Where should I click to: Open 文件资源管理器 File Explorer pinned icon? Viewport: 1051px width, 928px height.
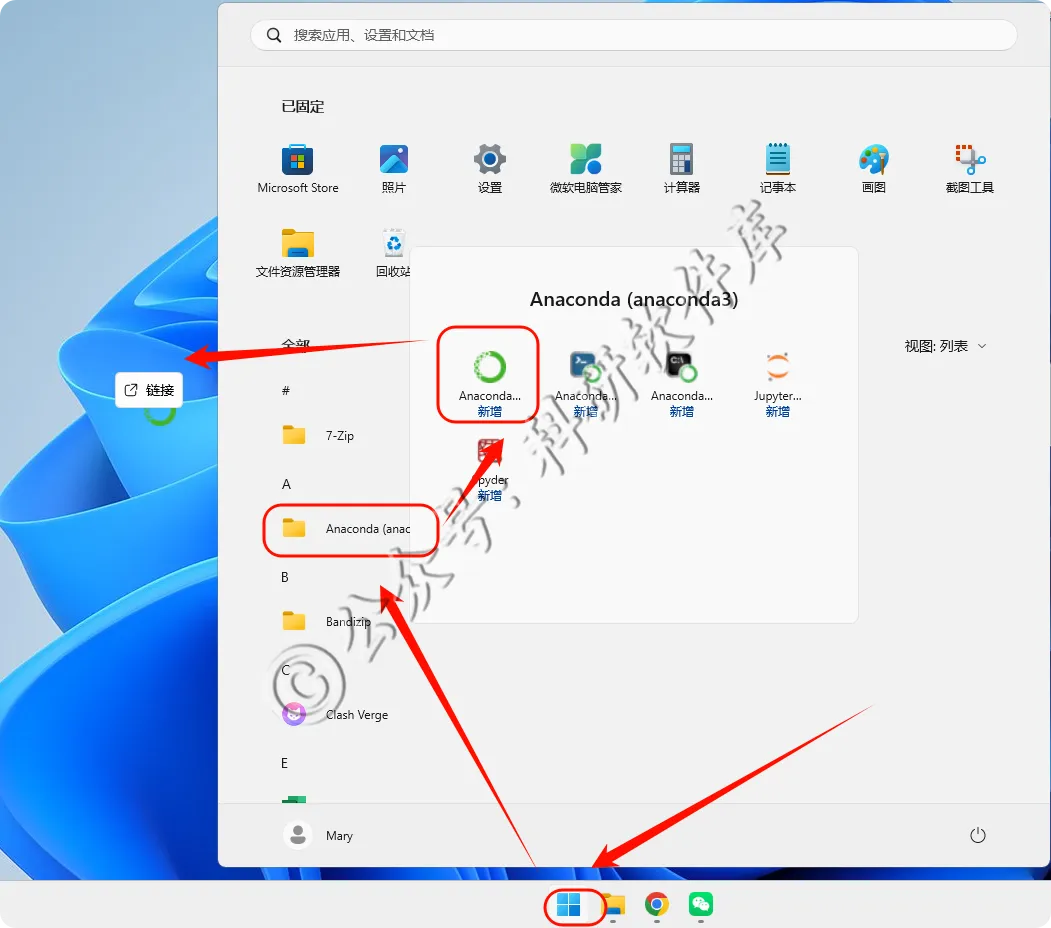[298, 253]
